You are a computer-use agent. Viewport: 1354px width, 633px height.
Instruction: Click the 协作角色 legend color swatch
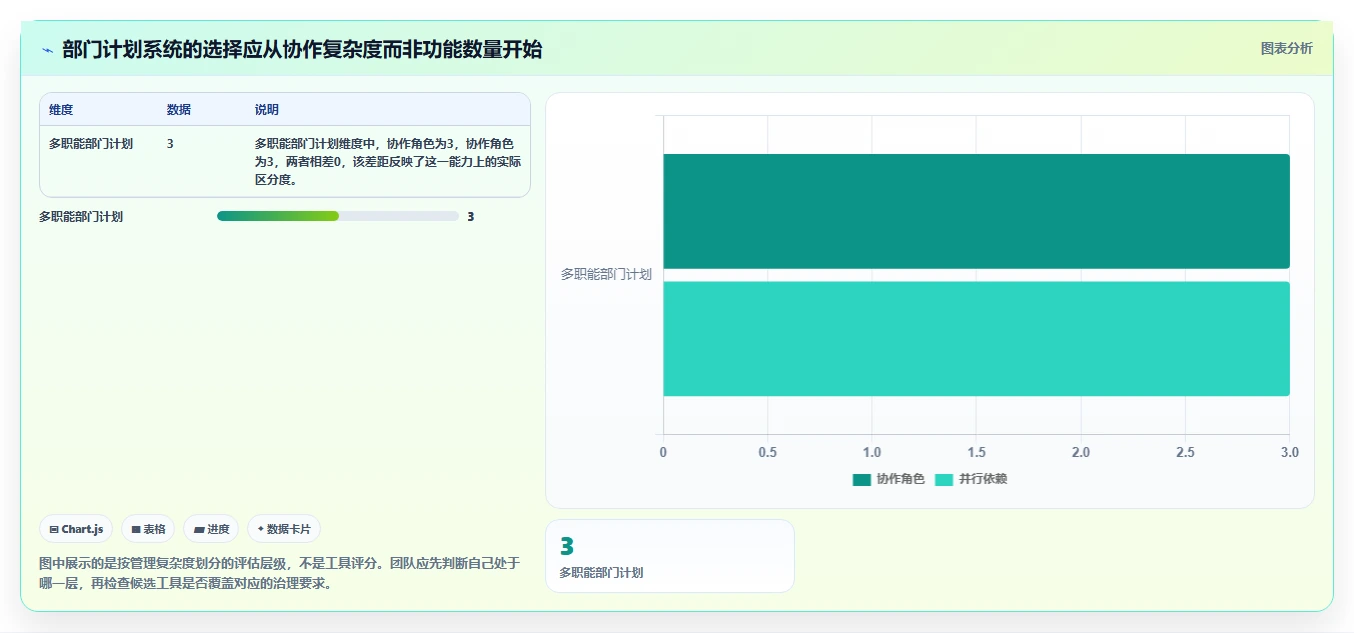tap(862, 480)
